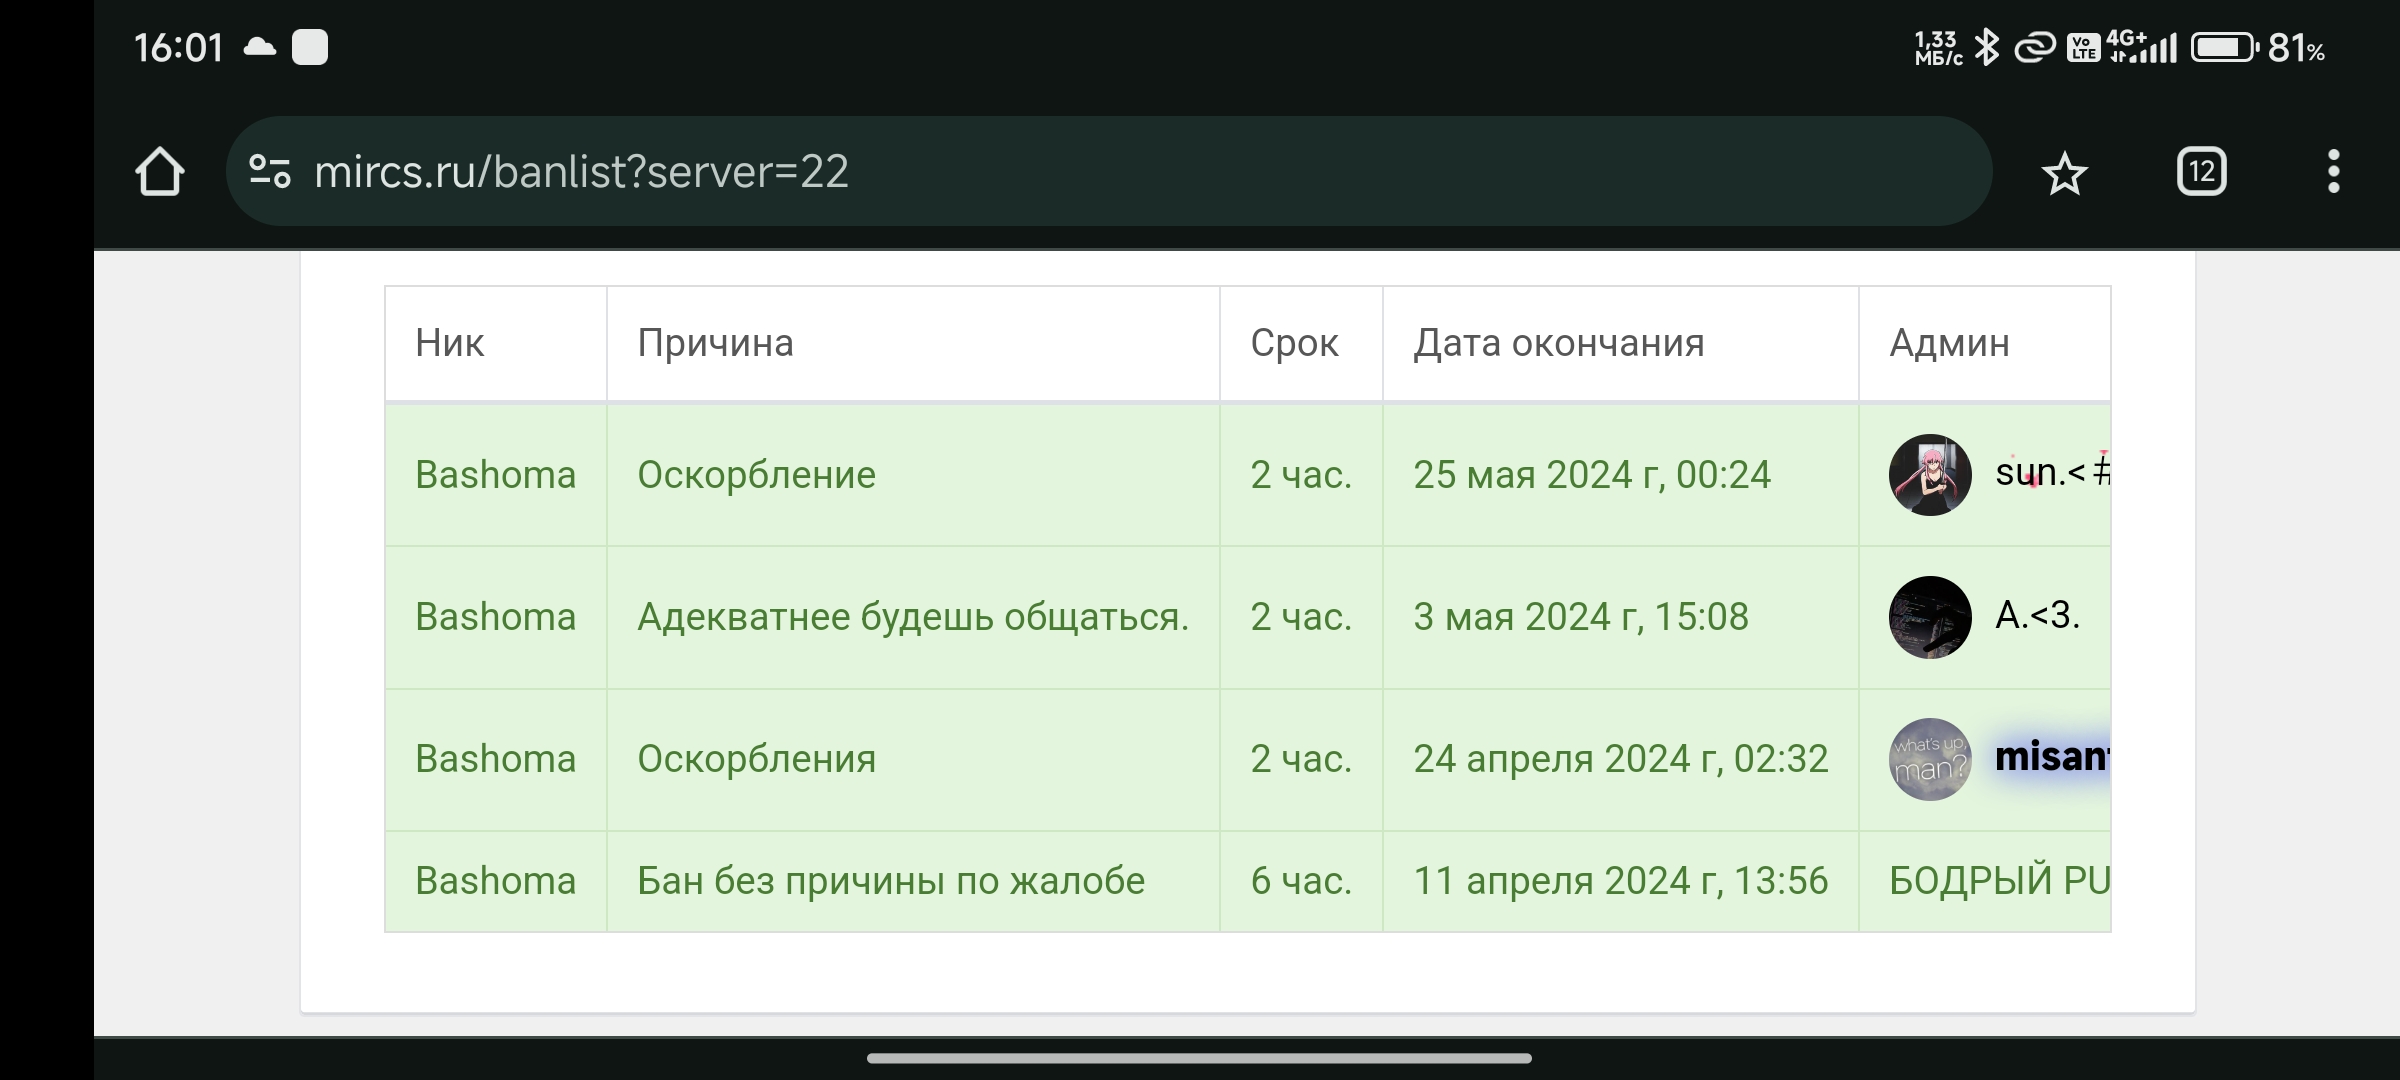Click sun.<# admin avatar thumbnail

coord(1929,475)
